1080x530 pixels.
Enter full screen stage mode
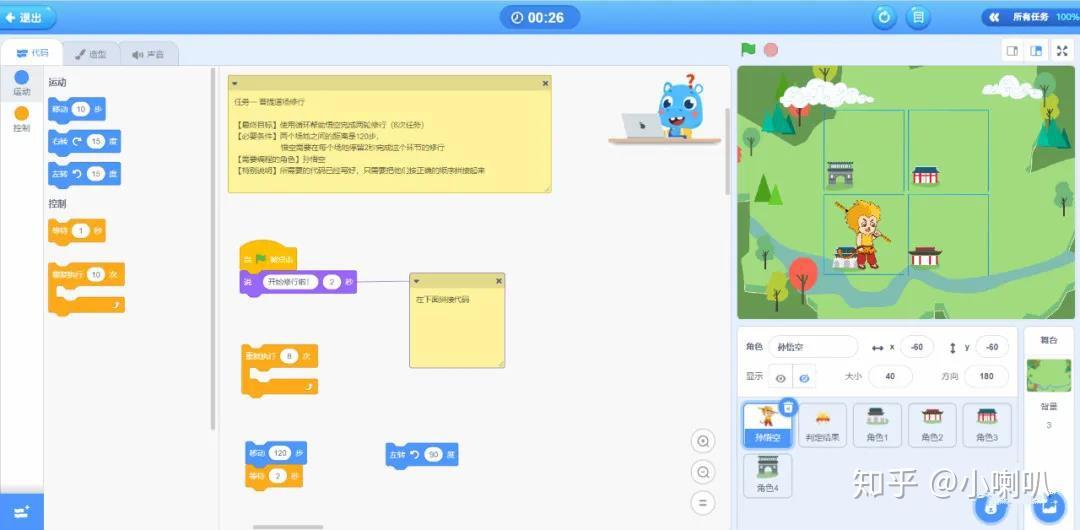(1062, 51)
